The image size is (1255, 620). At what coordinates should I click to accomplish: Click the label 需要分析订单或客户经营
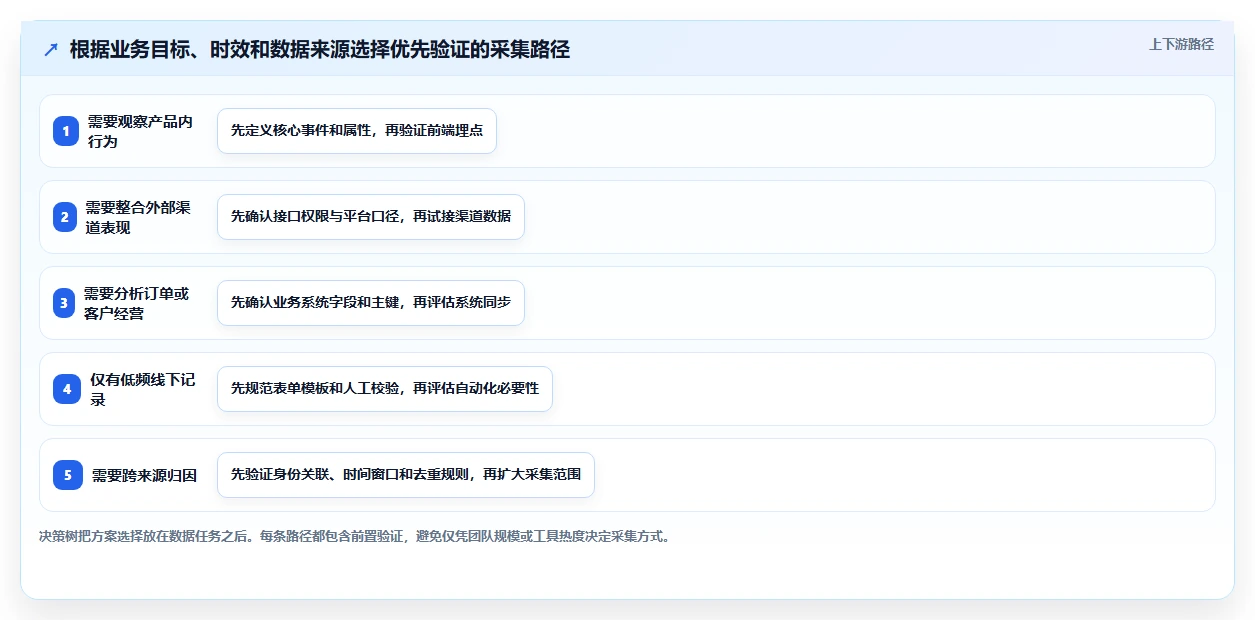137,303
